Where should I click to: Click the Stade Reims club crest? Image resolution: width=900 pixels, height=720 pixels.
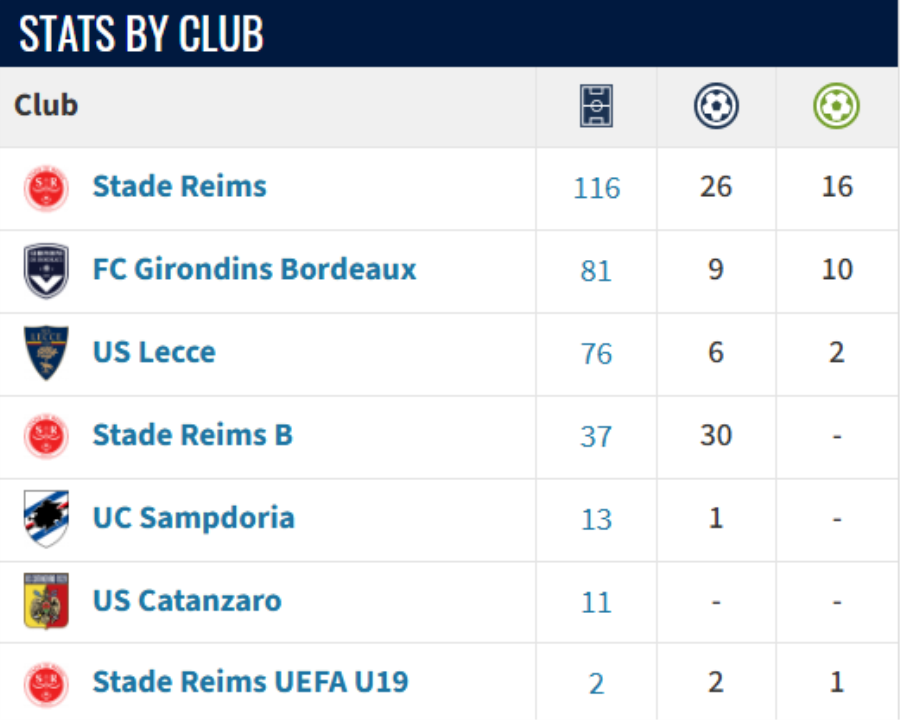click(x=46, y=188)
